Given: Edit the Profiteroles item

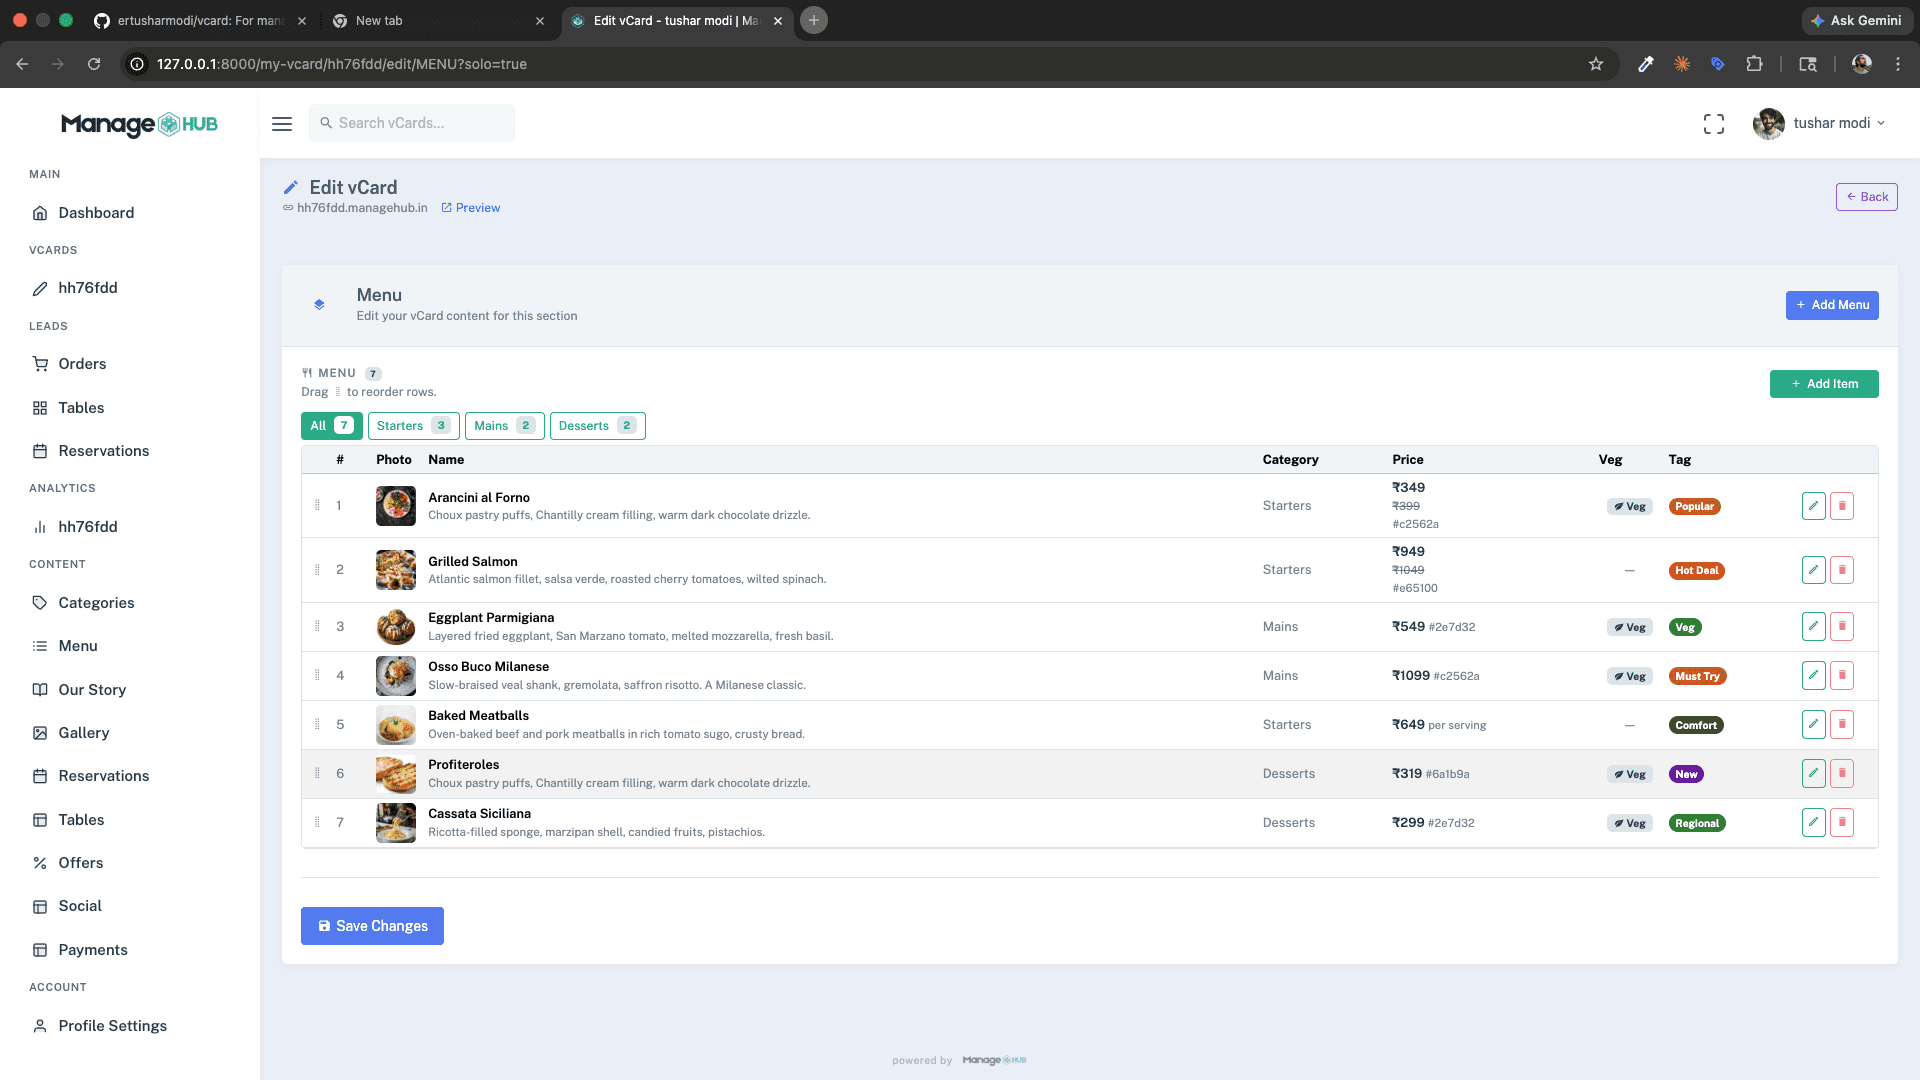Looking at the screenshot, I should (1813, 774).
